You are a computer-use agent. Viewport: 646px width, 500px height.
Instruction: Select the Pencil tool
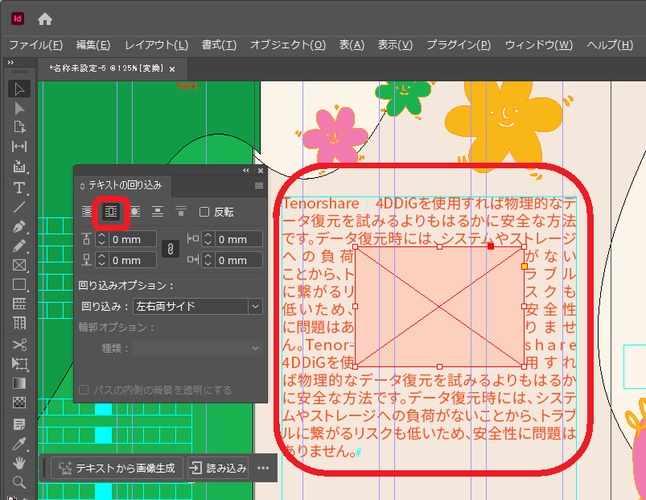pos(19,246)
